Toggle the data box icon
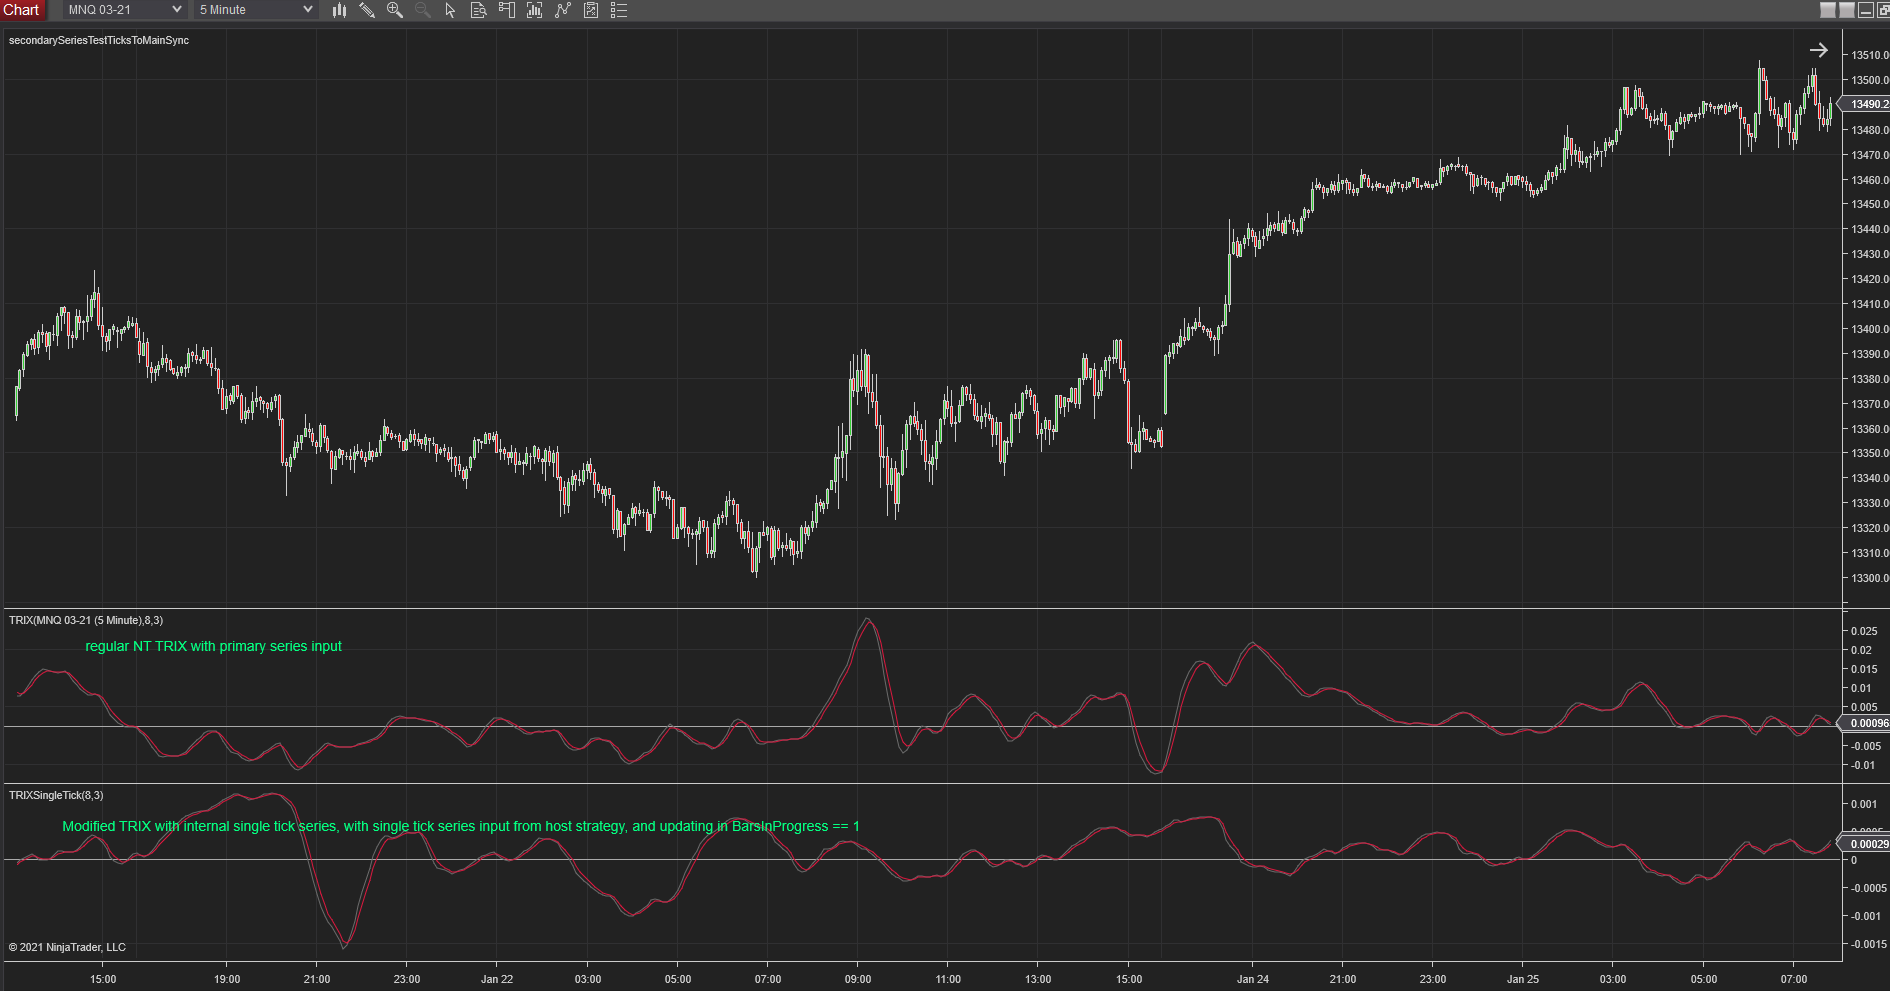 479,10
